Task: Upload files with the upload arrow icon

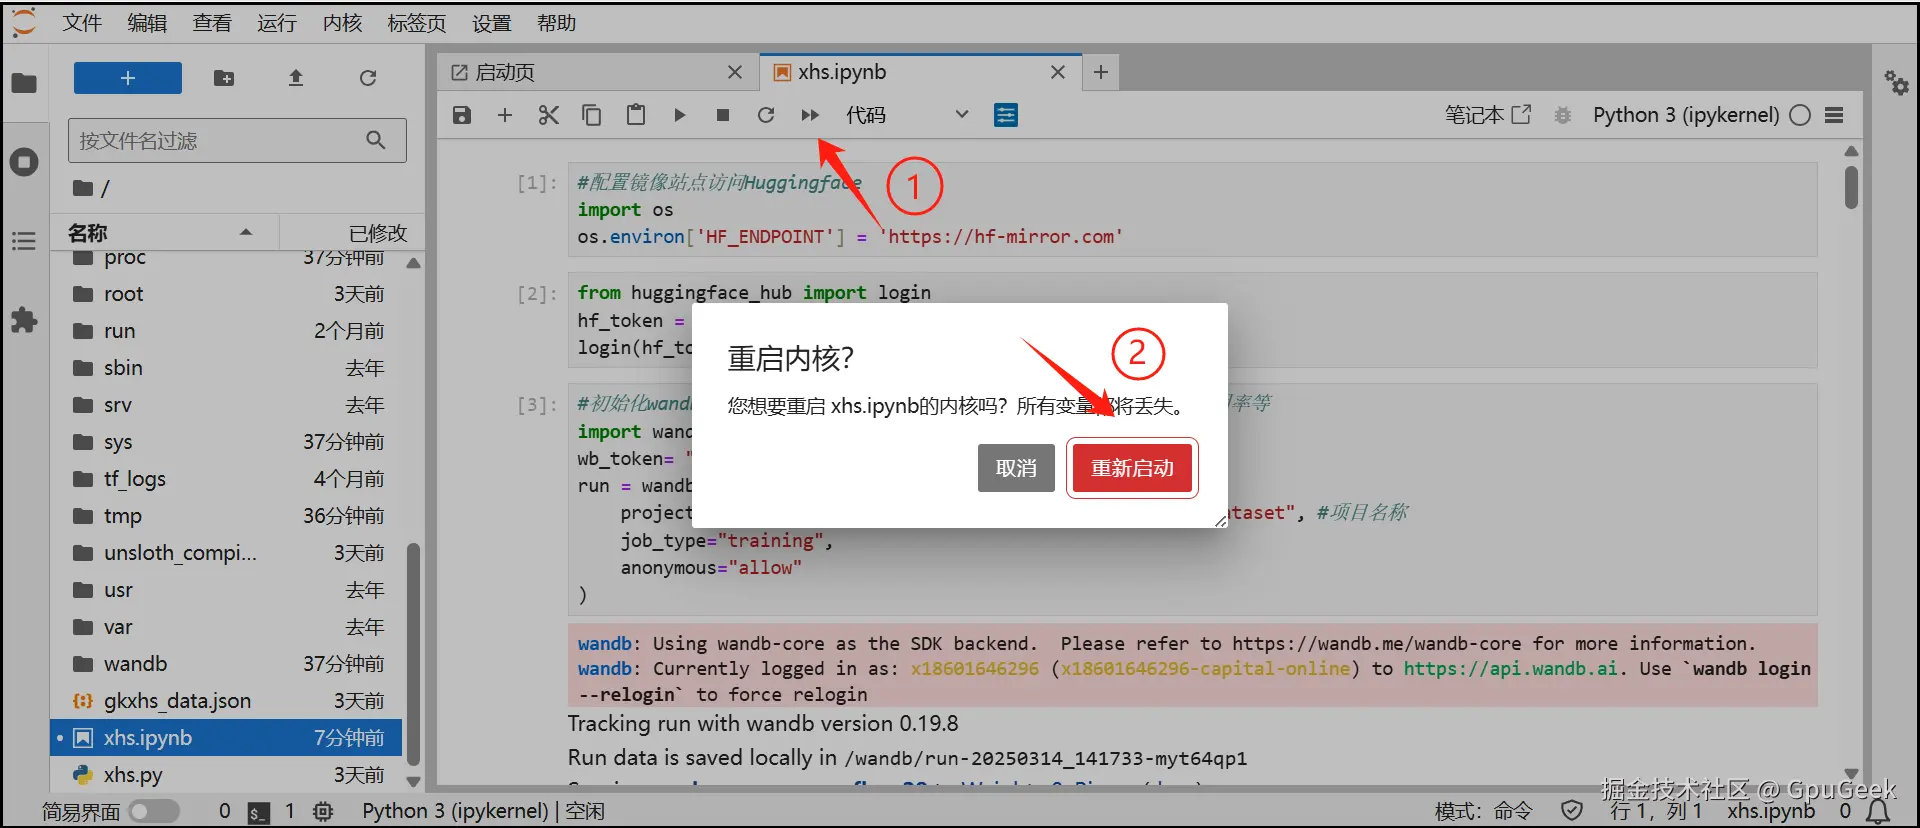Action: click(296, 78)
